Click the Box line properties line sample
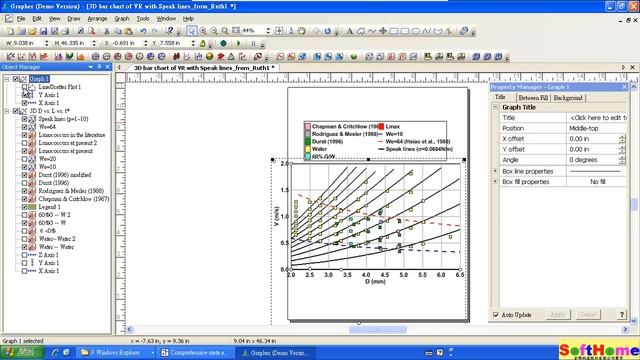Viewport: 640px width, 360px height. coord(597,171)
